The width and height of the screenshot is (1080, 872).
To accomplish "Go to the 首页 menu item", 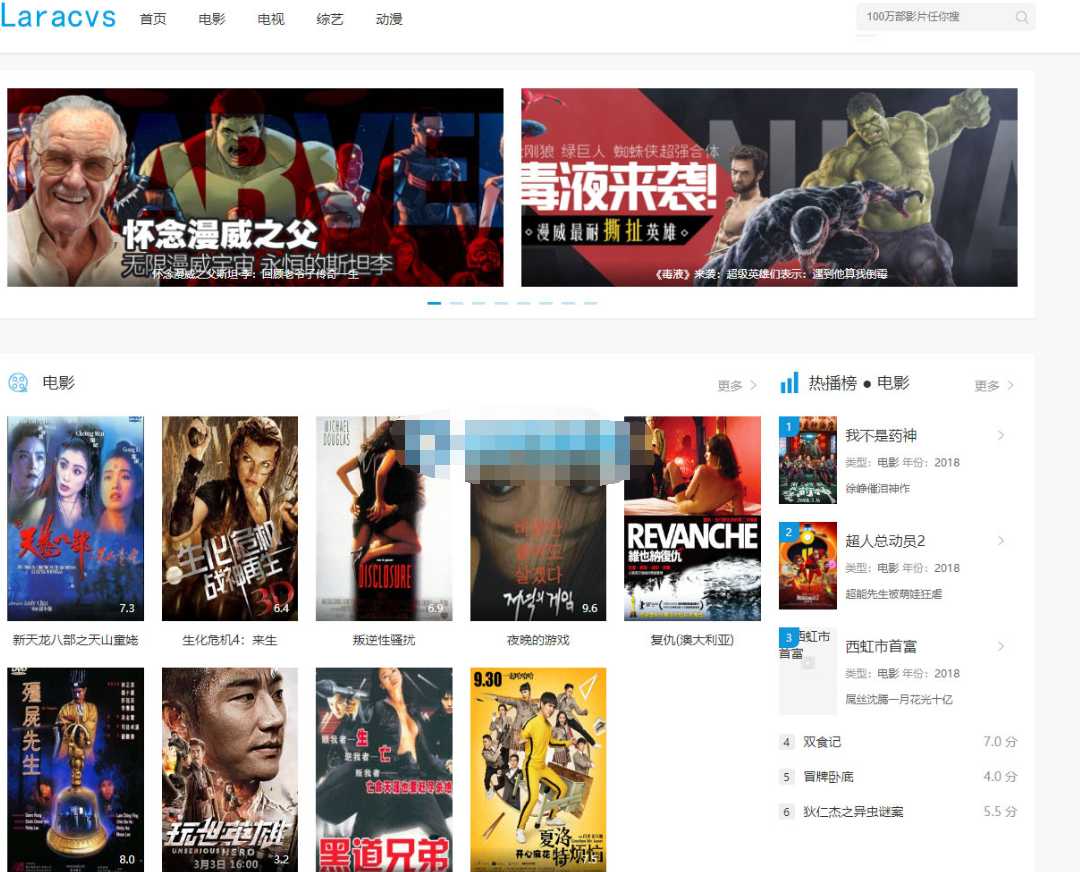I will point(153,19).
